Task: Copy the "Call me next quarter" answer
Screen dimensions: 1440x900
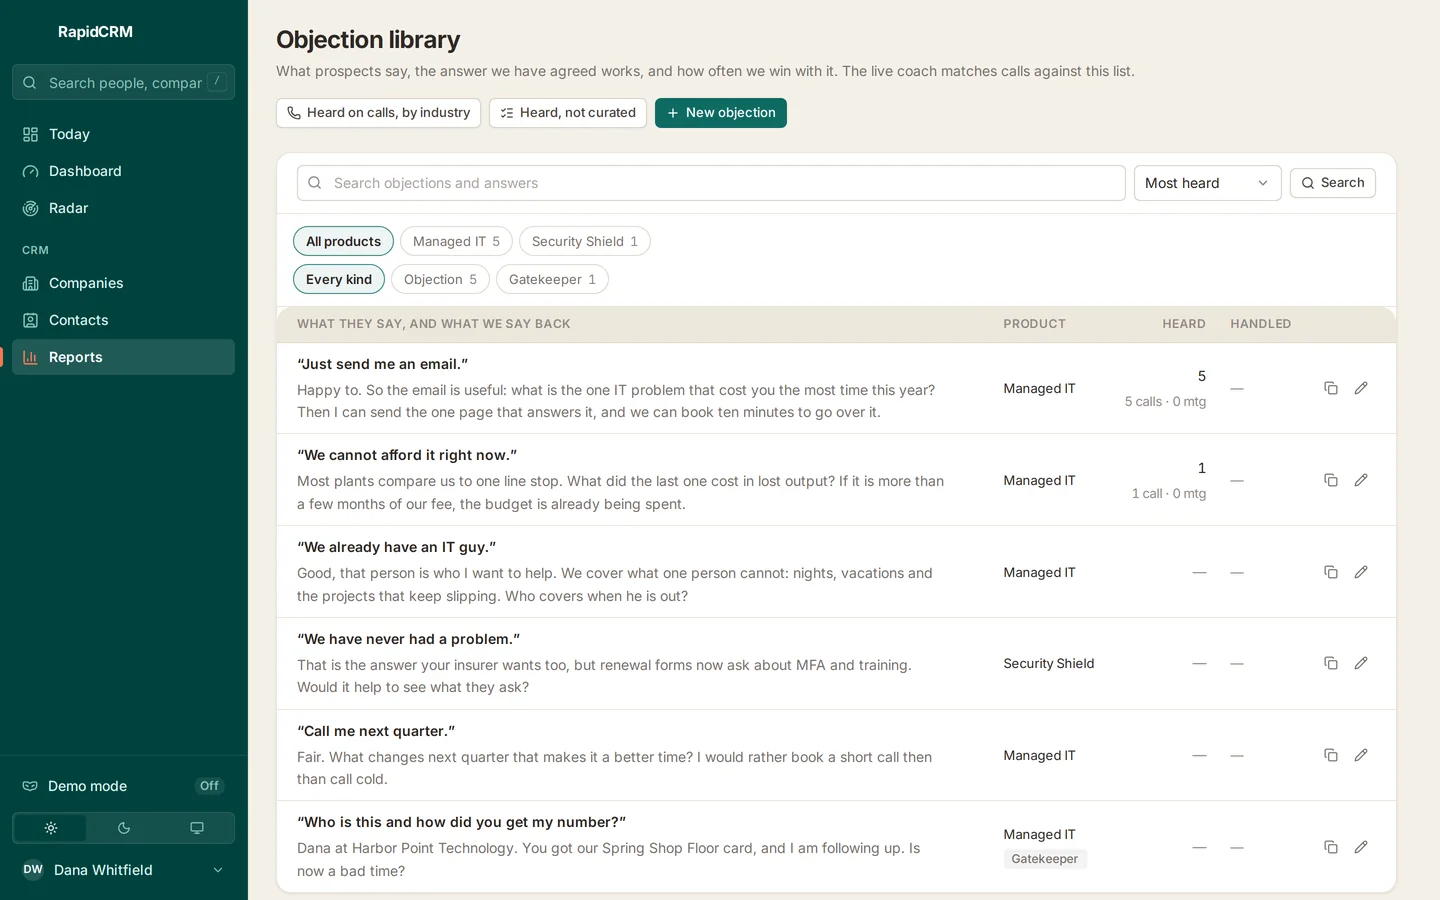Action: pos(1331,755)
